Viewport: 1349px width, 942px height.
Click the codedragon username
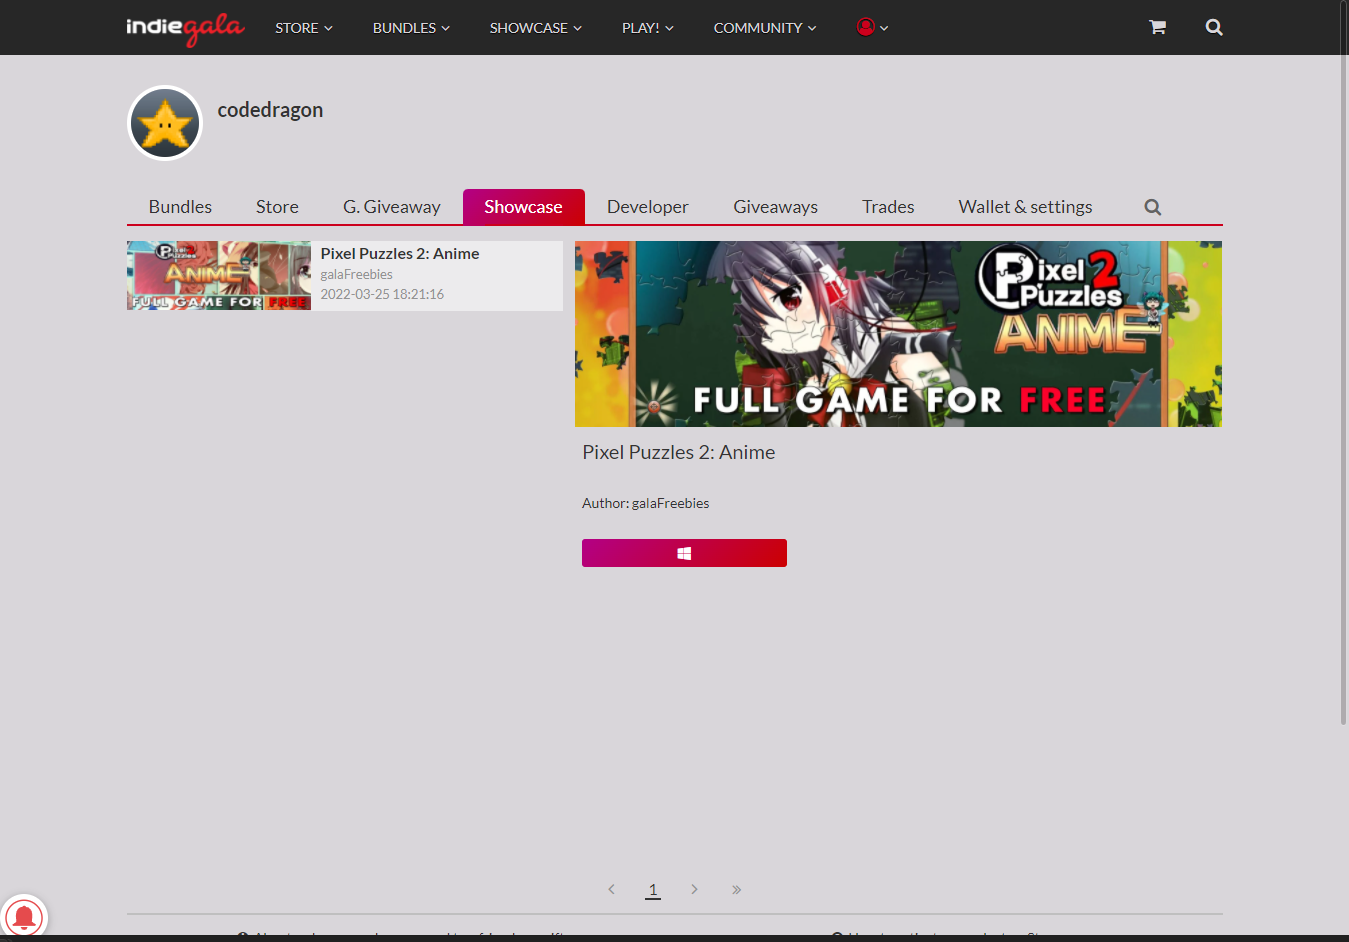tap(270, 110)
